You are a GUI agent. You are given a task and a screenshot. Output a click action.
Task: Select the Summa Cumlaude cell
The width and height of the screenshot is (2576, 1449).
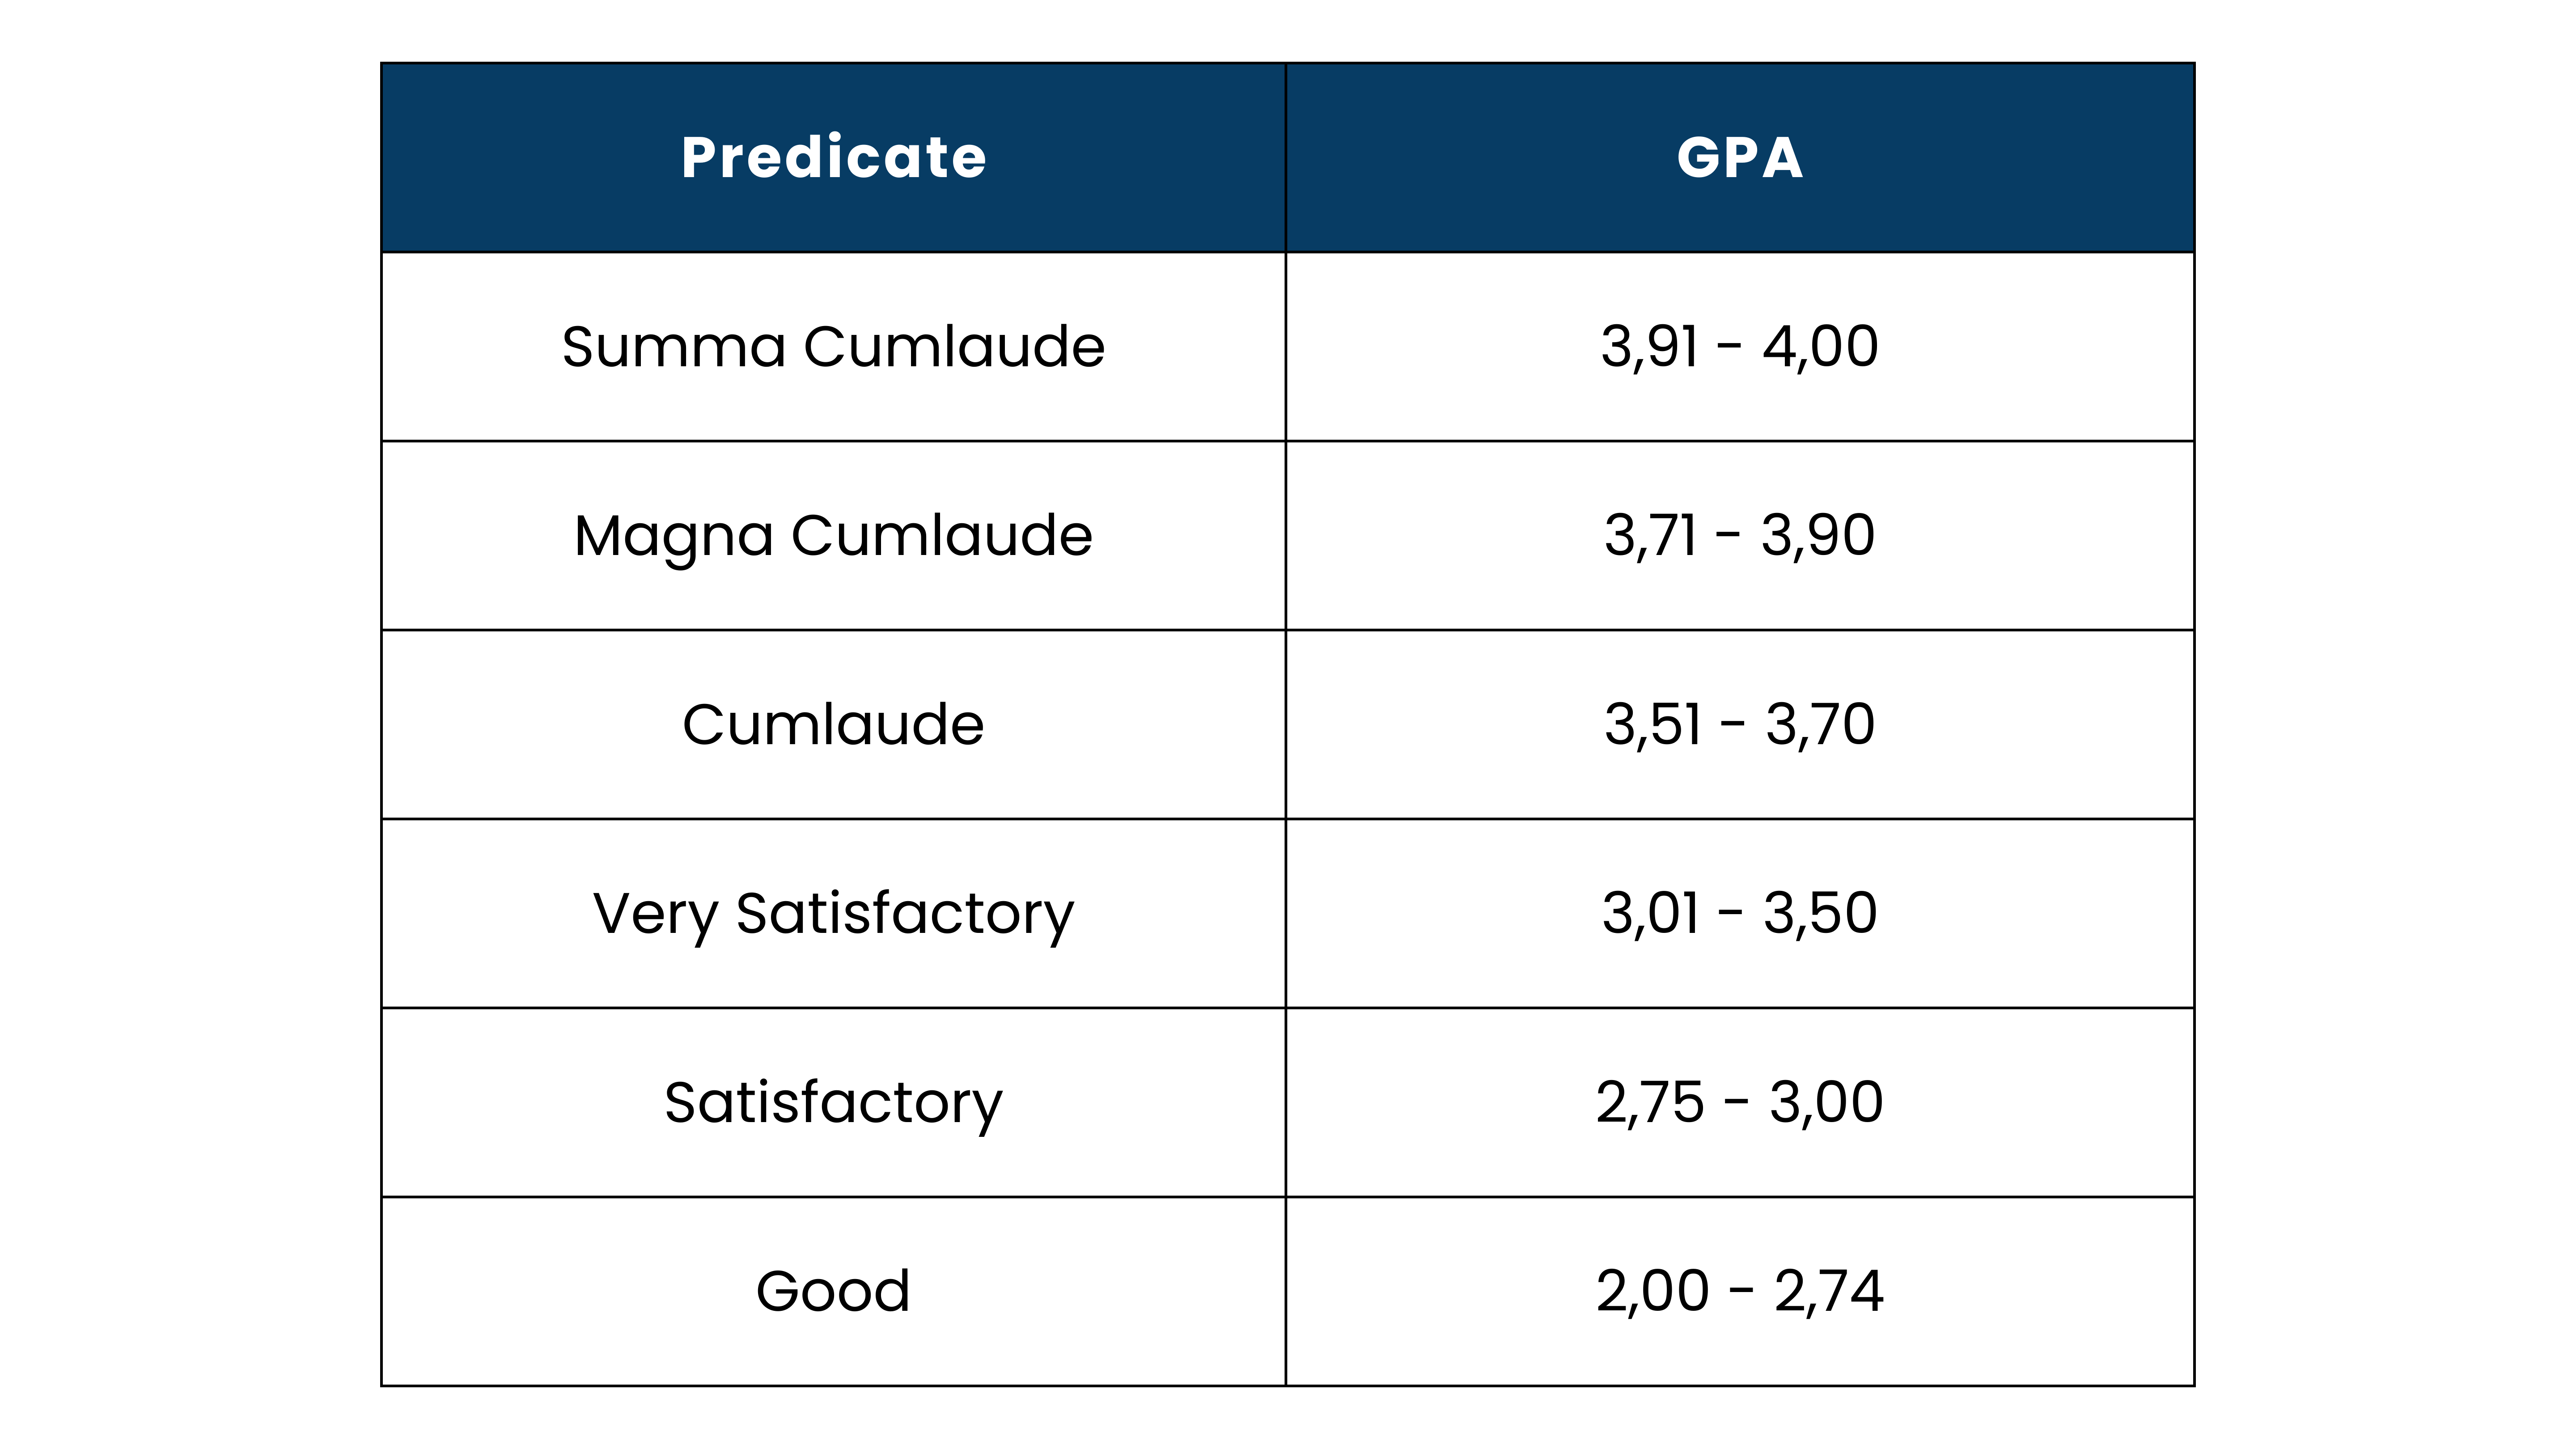point(833,346)
